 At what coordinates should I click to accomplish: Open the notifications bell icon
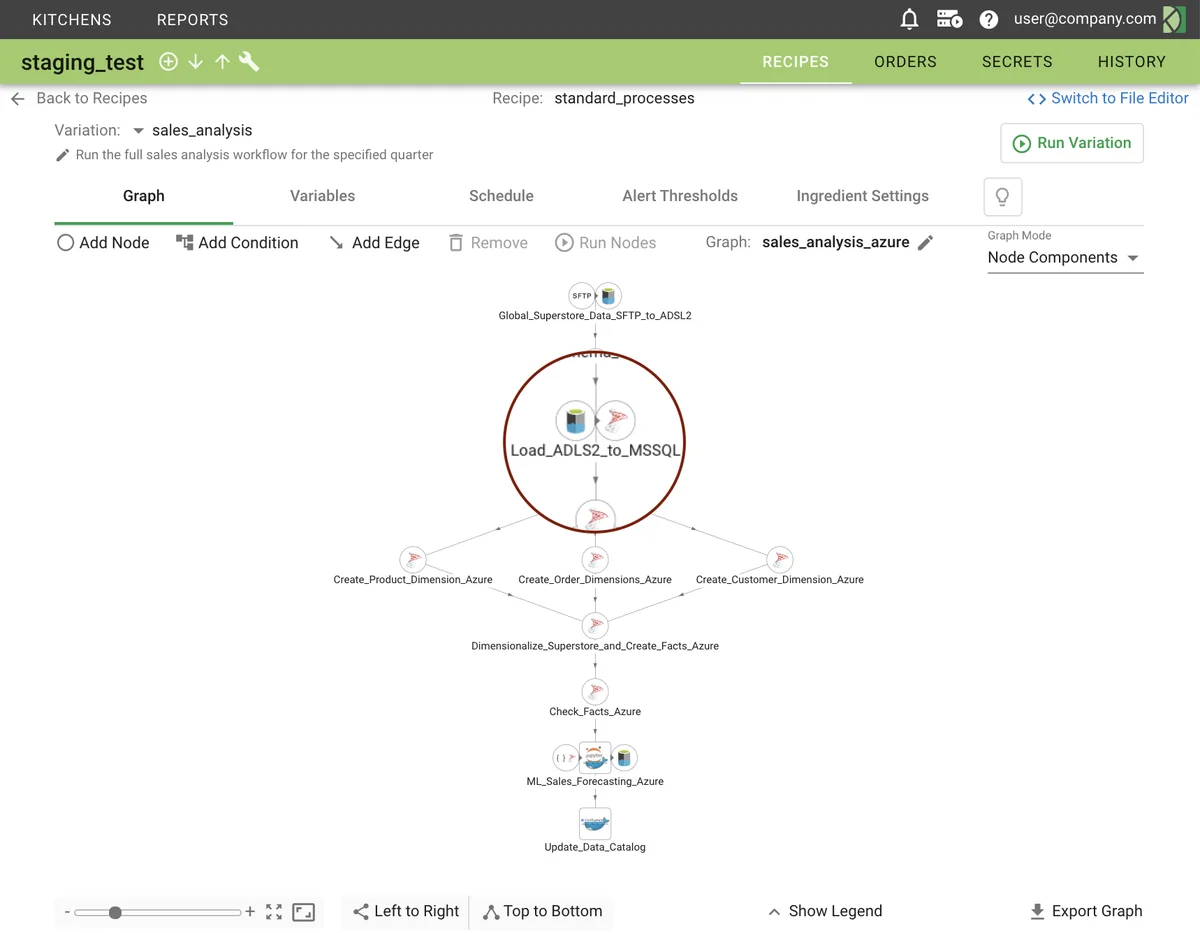[909, 19]
